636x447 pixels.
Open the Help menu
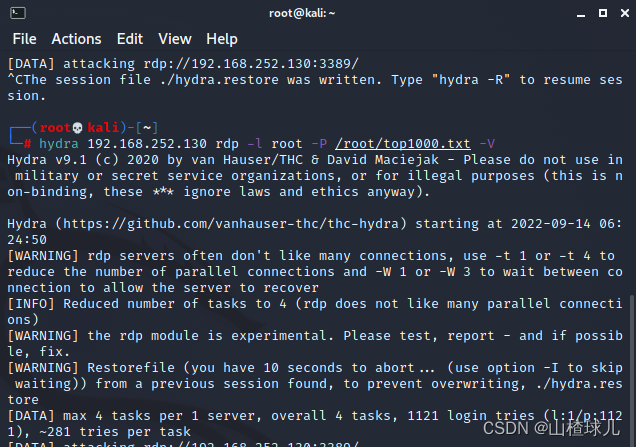pos(222,39)
